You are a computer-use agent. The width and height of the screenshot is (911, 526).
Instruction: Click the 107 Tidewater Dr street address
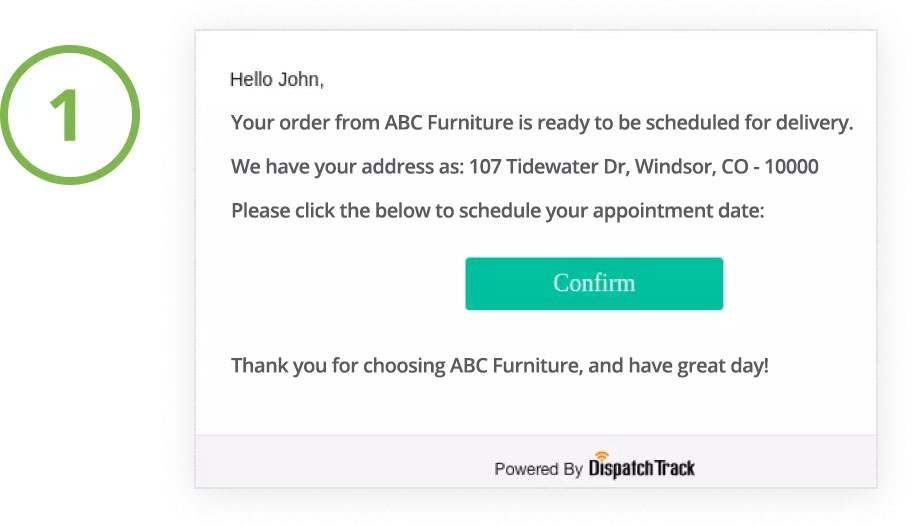click(x=548, y=167)
